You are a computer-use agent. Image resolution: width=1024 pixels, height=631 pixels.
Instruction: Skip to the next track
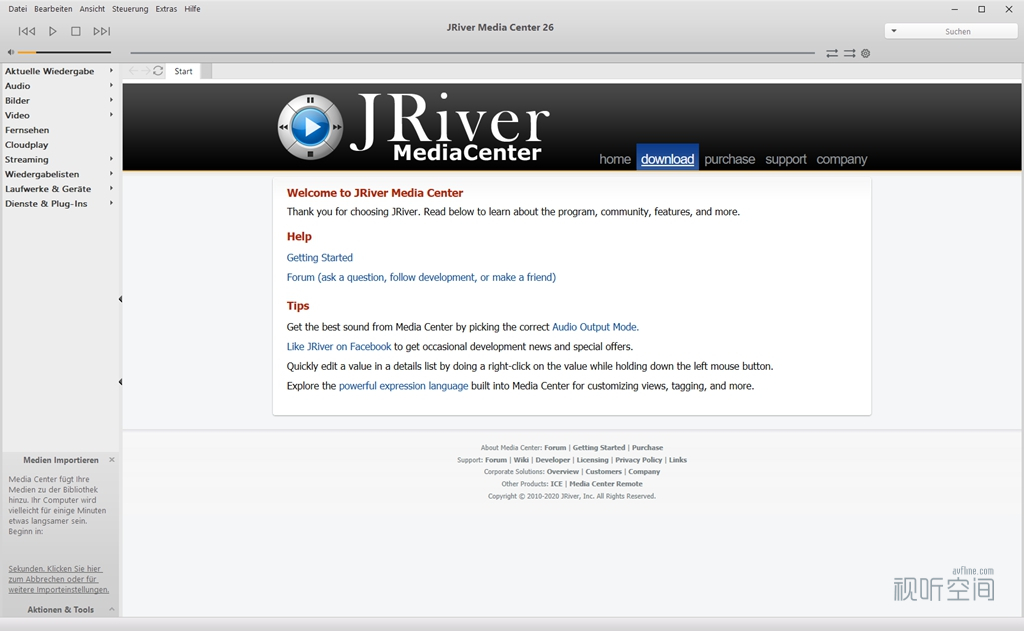point(102,31)
